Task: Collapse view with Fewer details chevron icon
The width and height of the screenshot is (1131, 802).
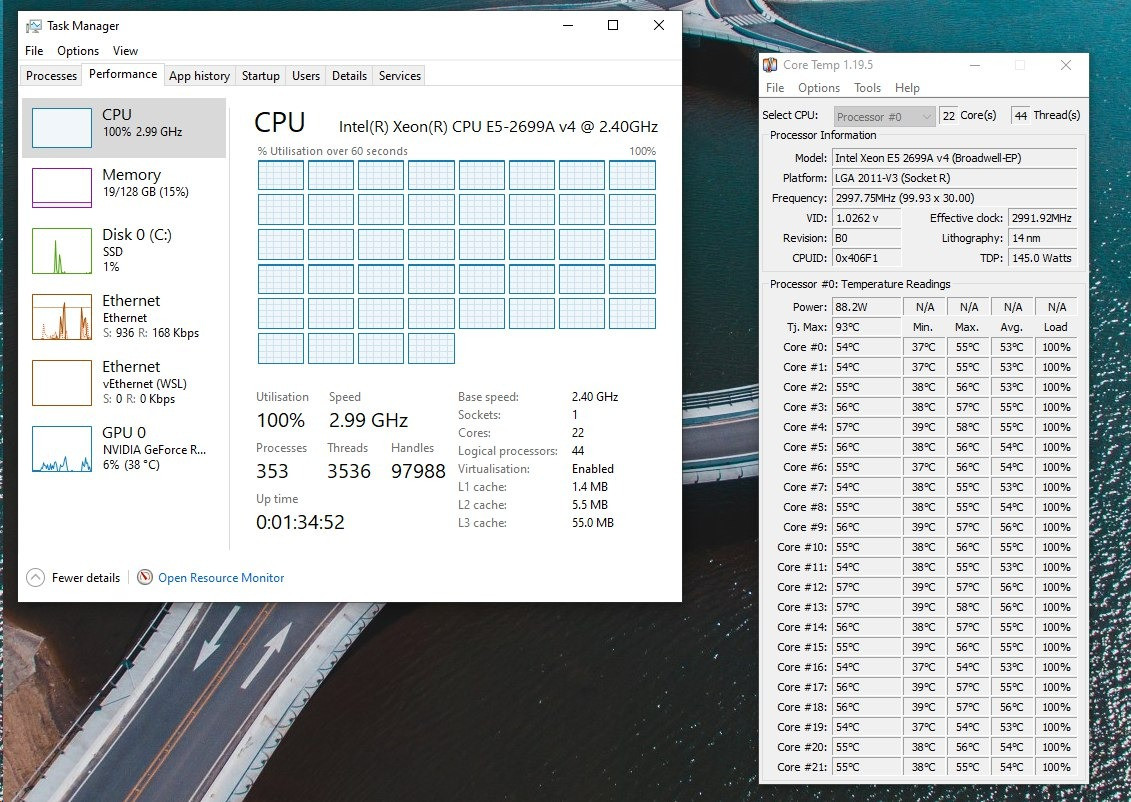Action: click(x=35, y=578)
